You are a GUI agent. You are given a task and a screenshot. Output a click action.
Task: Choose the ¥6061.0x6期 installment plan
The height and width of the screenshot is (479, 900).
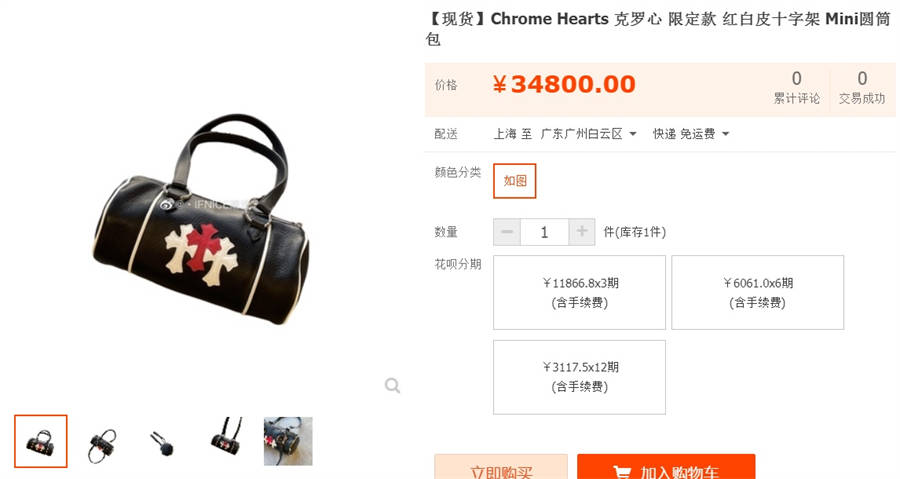(x=758, y=293)
